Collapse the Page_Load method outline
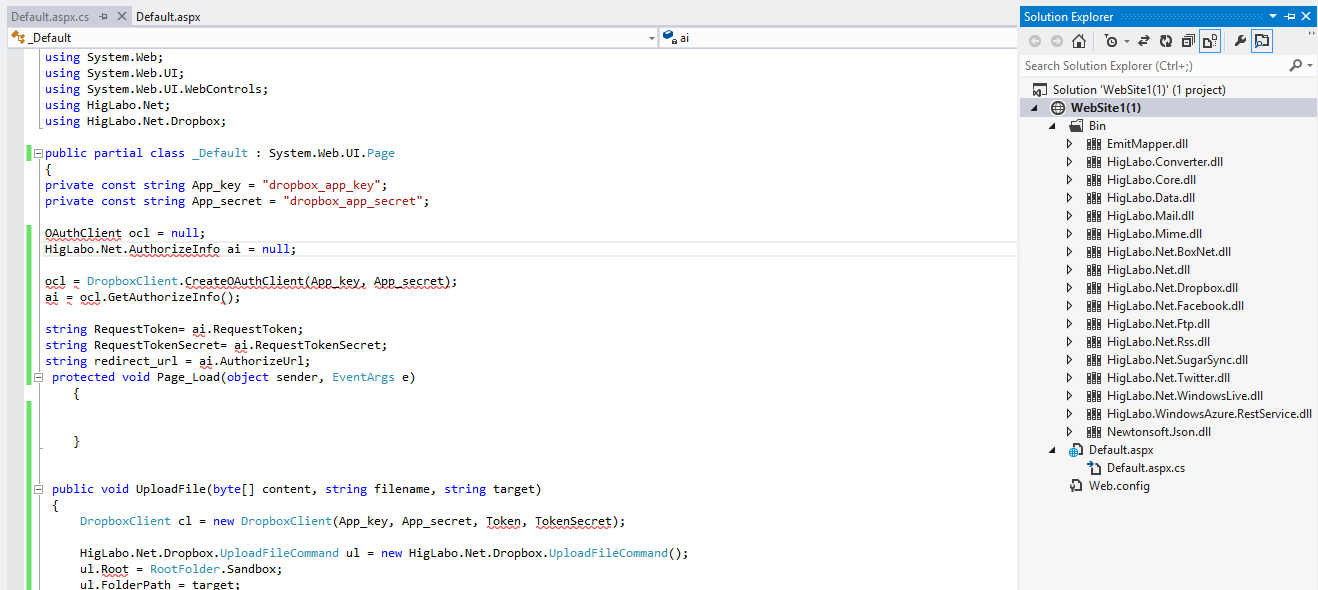1318x590 pixels. tap(38, 378)
